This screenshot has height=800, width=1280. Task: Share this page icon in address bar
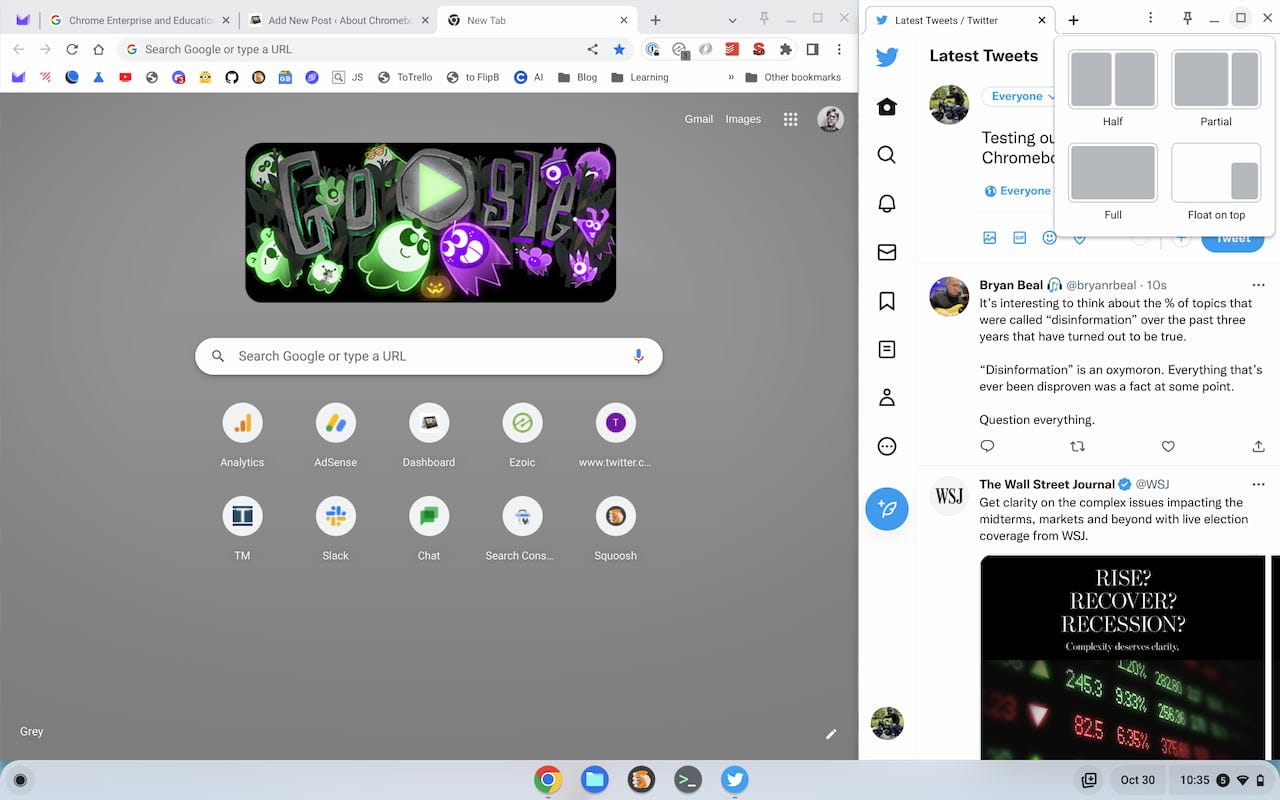point(593,49)
